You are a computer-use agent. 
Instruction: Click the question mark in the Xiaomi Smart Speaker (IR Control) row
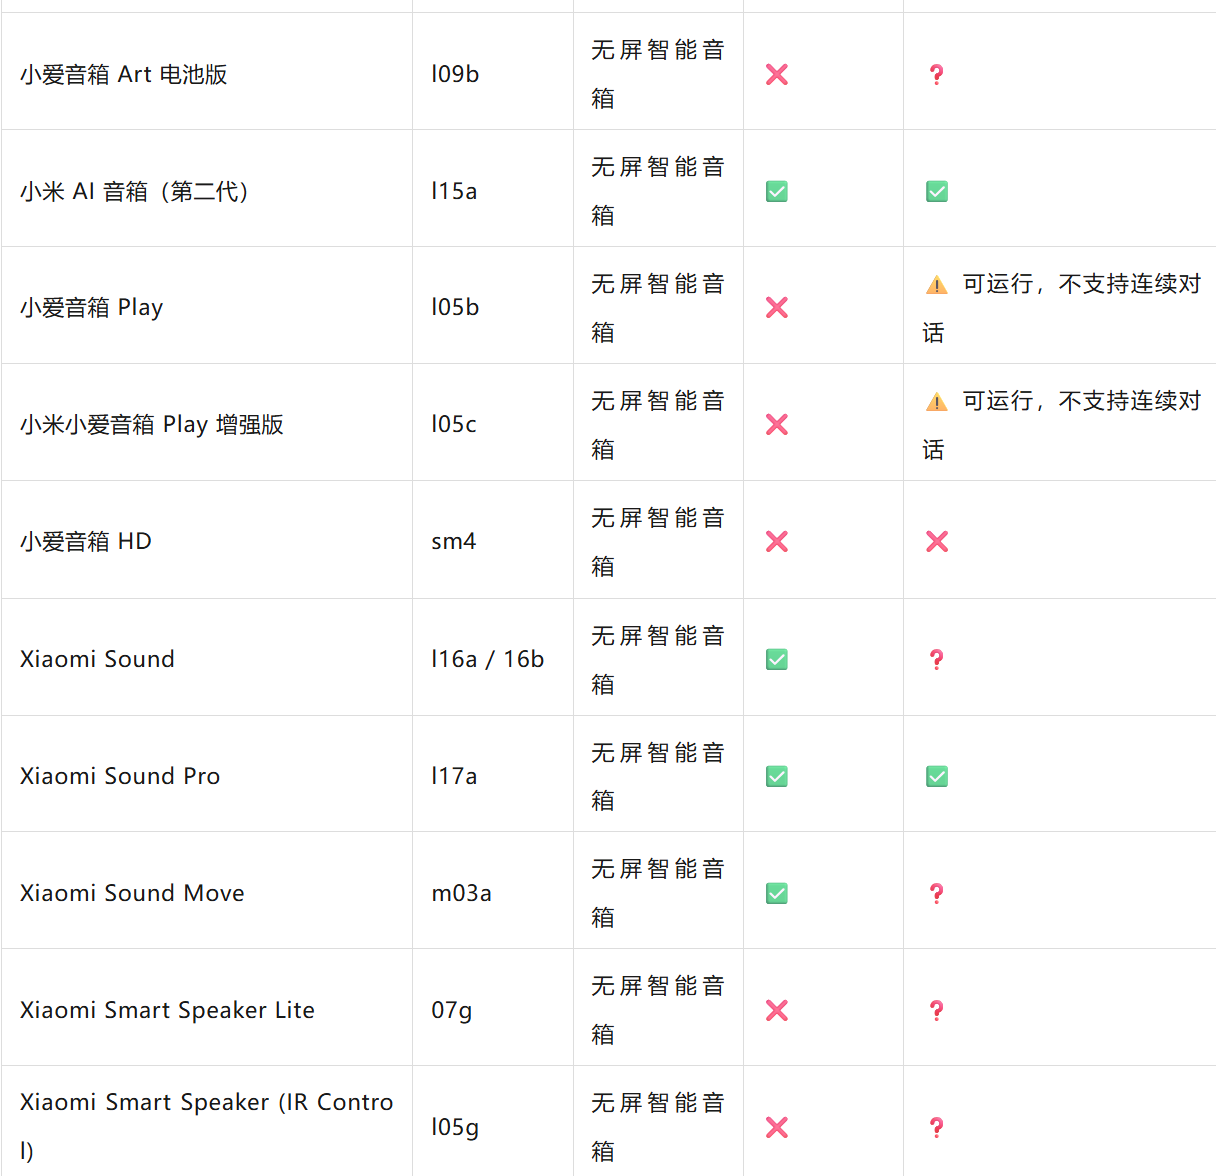click(x=937, y=1127)
